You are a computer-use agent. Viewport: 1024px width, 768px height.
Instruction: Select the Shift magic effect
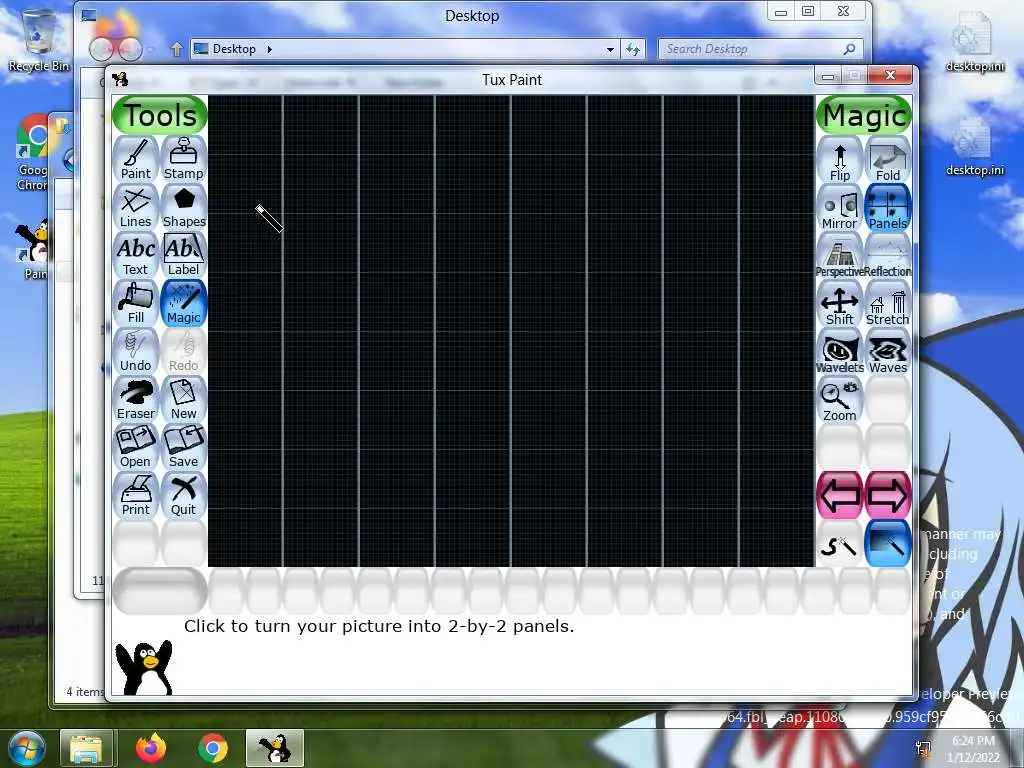840,305
